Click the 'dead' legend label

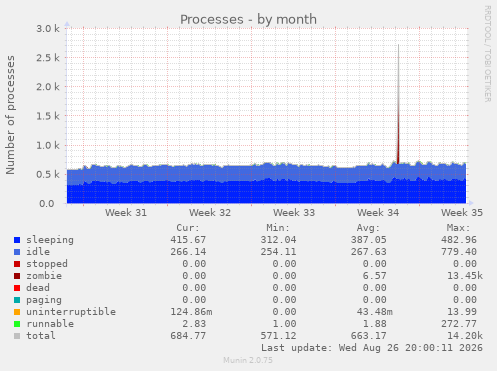pos(38,288)
